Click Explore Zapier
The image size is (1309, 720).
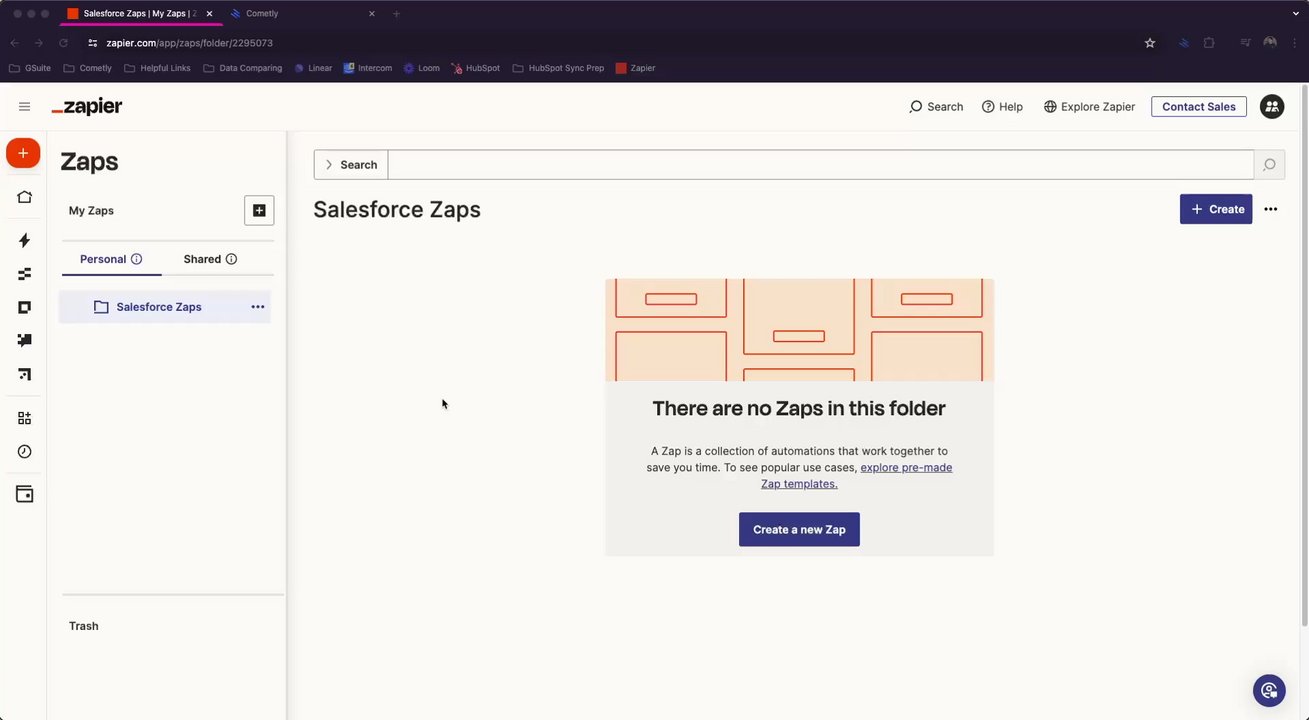[1089, 107]
